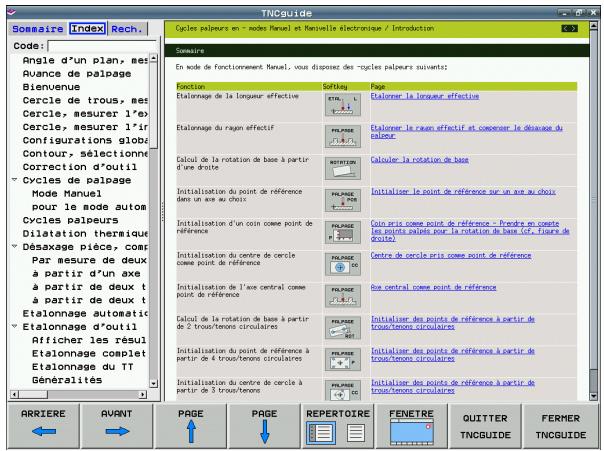Screen dimensions: 604x451
Task: Toggle the REPERTOIRE directory view softkey
Action: [338, 426]
